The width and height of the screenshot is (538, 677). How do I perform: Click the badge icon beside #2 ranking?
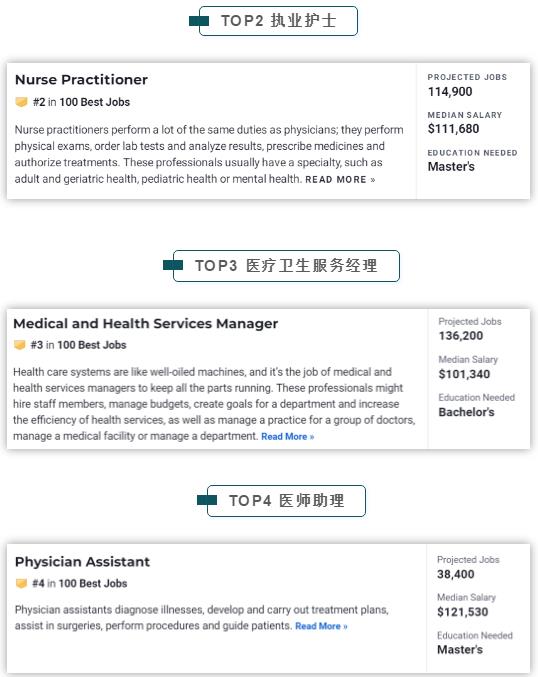tap(21, 102)
